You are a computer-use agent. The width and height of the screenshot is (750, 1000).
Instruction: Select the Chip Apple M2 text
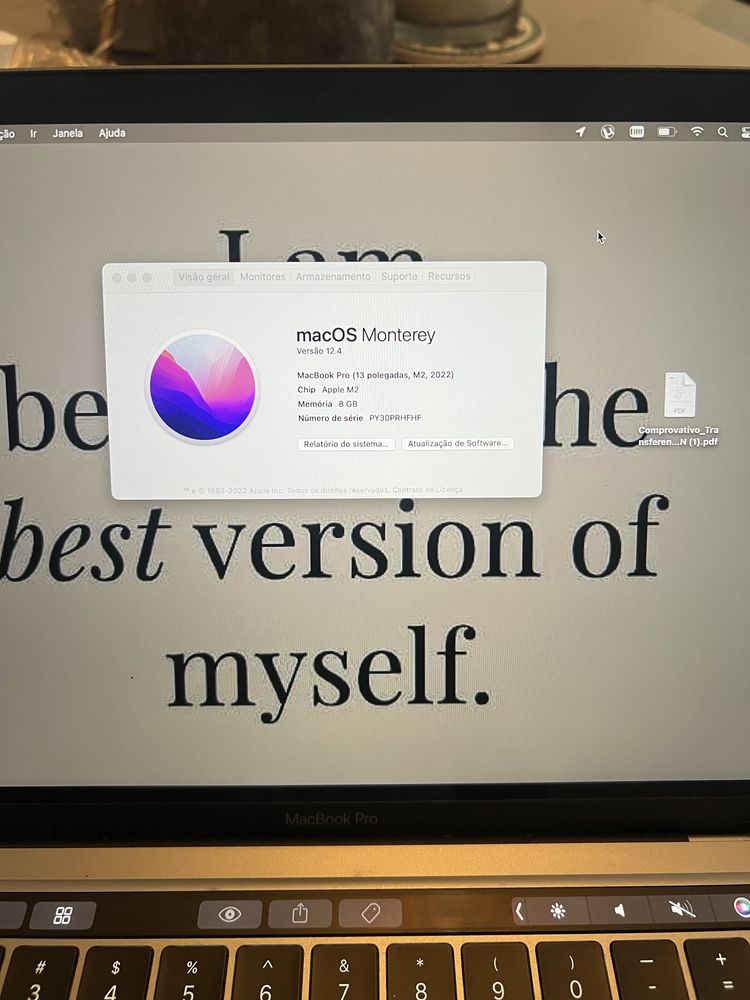pyautogui.click(x=328, y=389)
